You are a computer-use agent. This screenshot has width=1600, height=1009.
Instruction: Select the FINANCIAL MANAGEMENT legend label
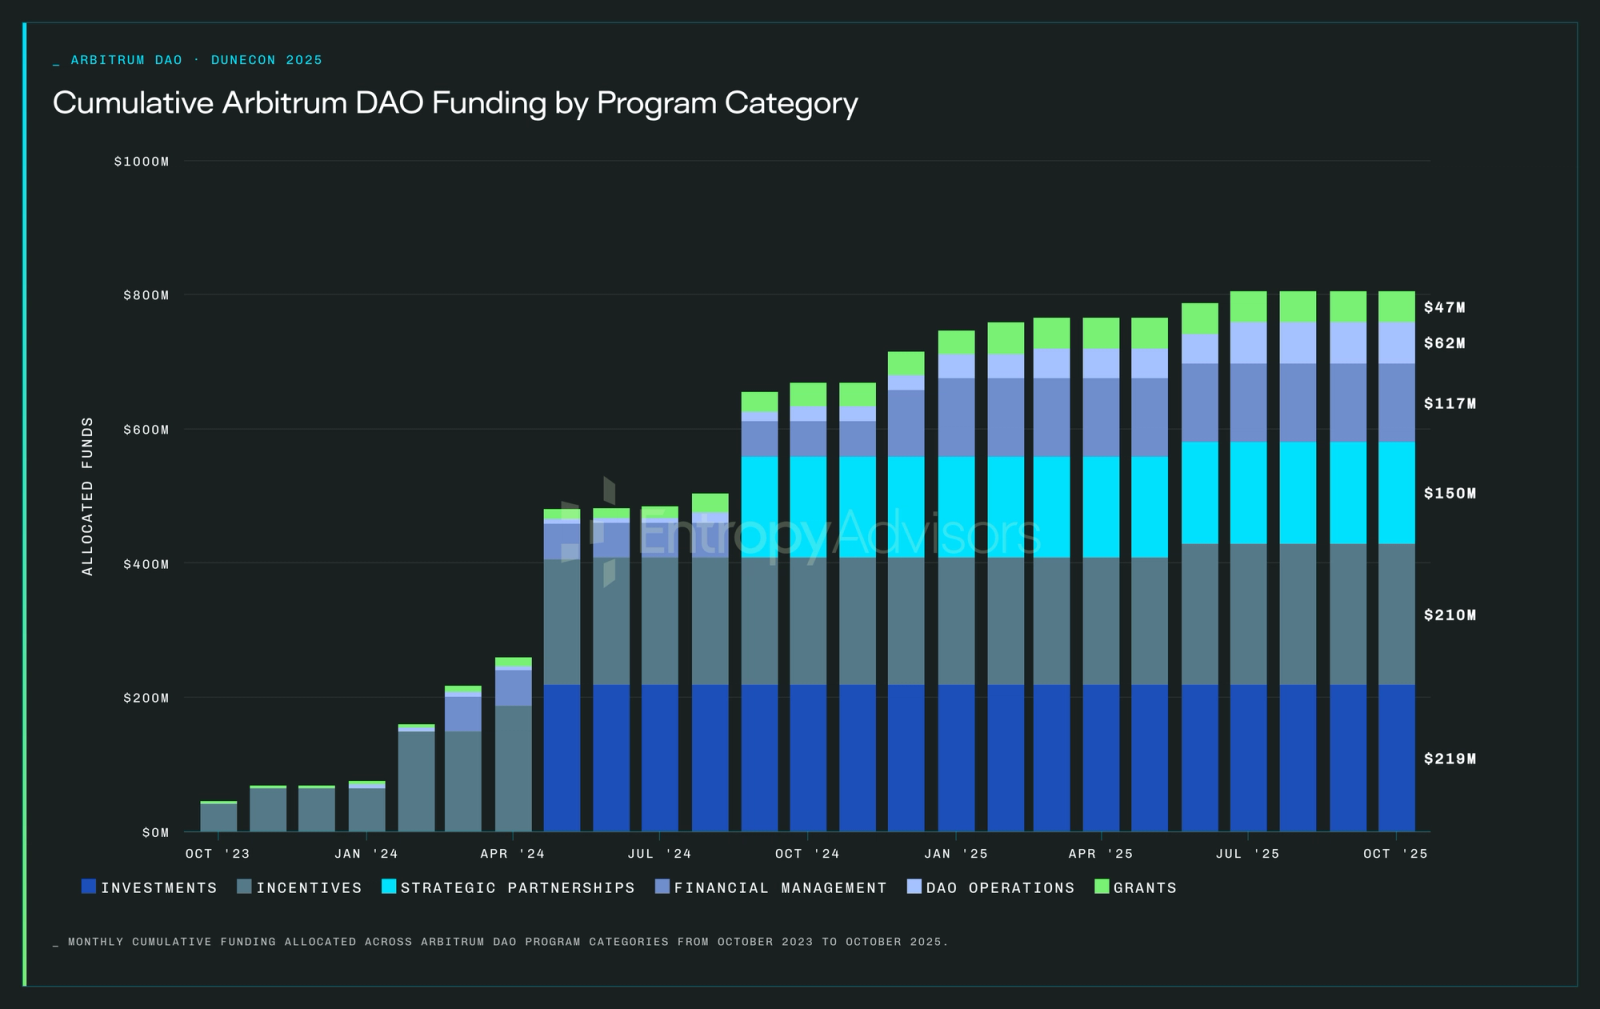click(780, 888)
